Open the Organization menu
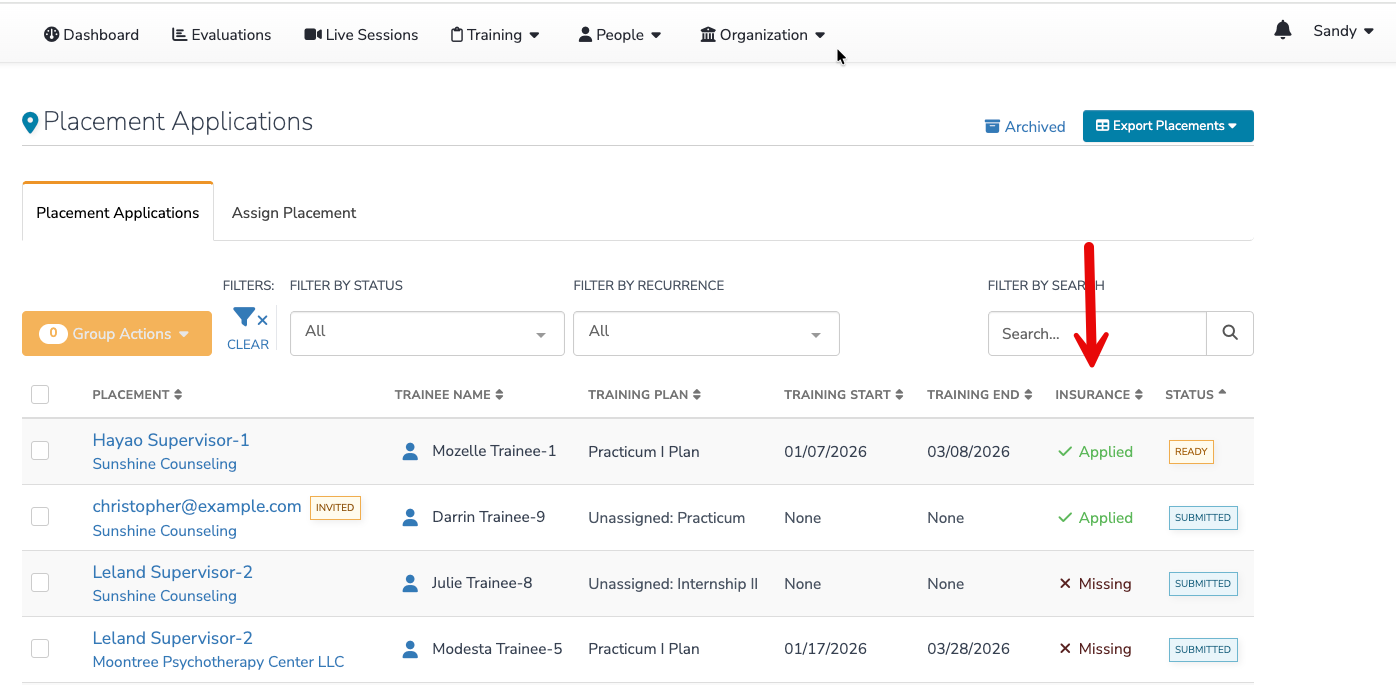1396x685 pixels. point(763,34)
